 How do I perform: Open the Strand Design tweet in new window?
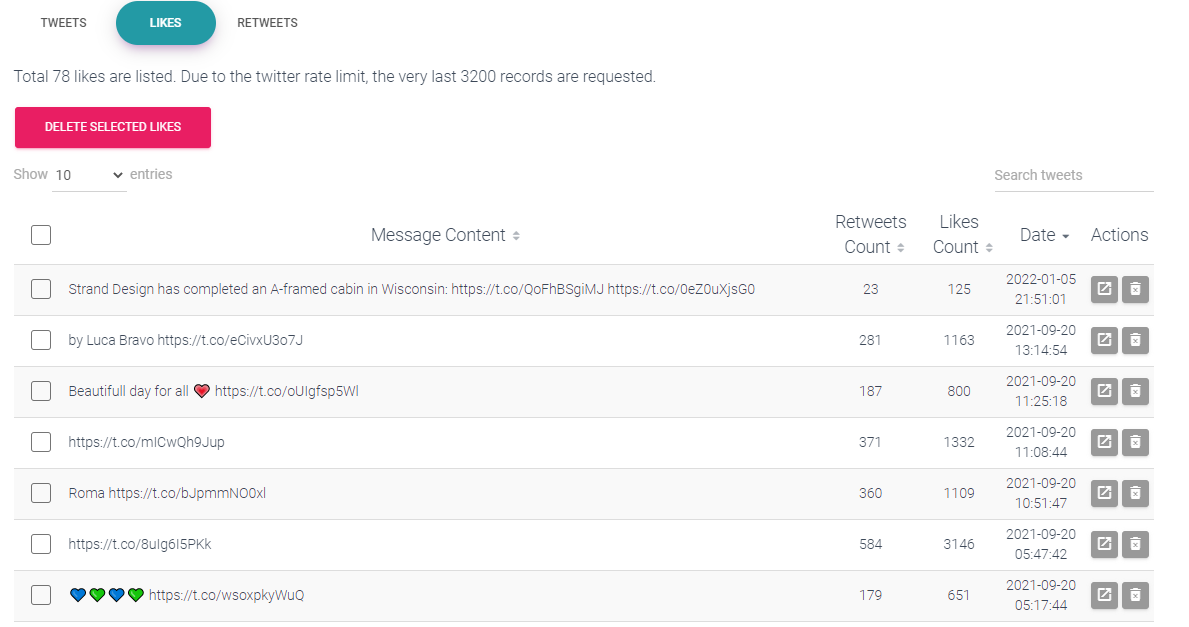click(x=1104, y=289)
